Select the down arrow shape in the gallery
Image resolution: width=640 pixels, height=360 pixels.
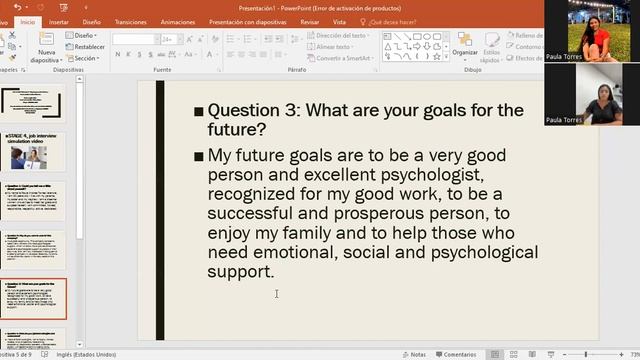tap(427, 47)
